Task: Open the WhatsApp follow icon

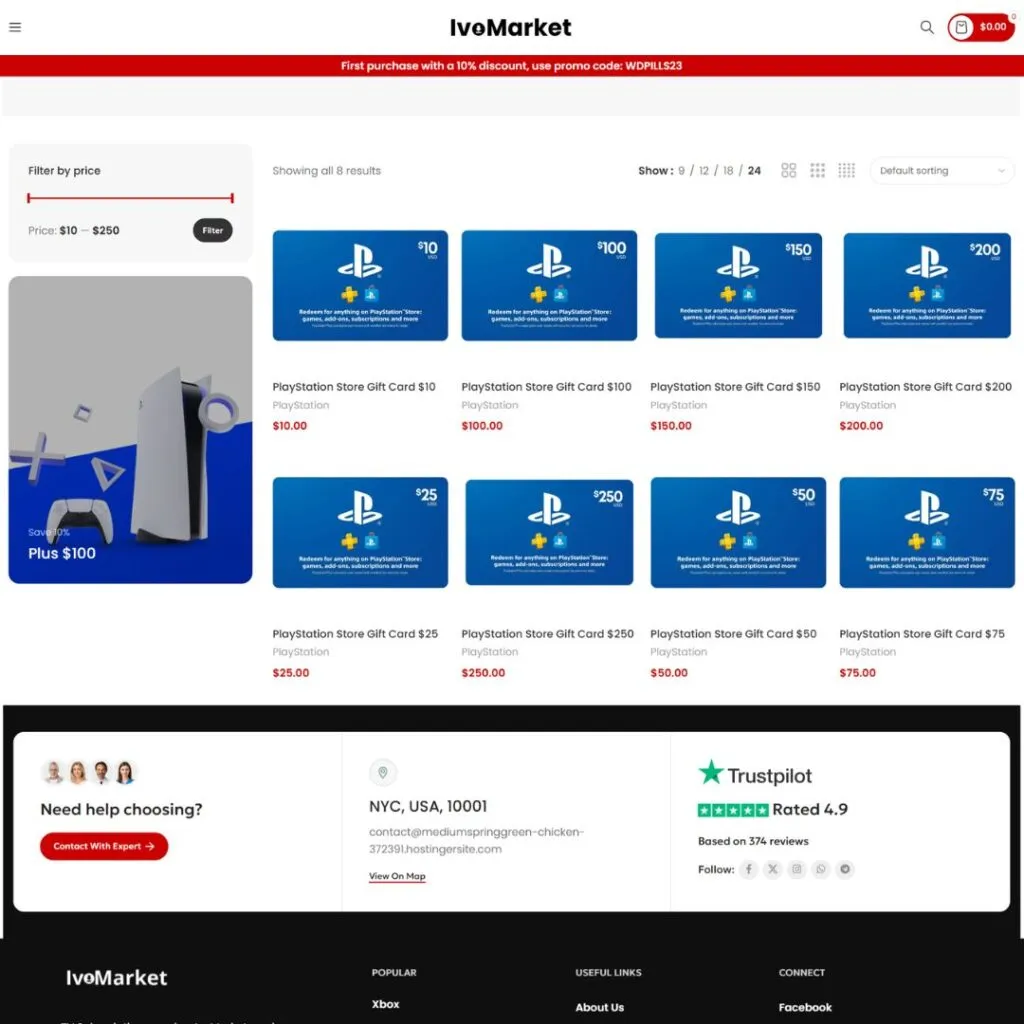Action: click(821, 870)
